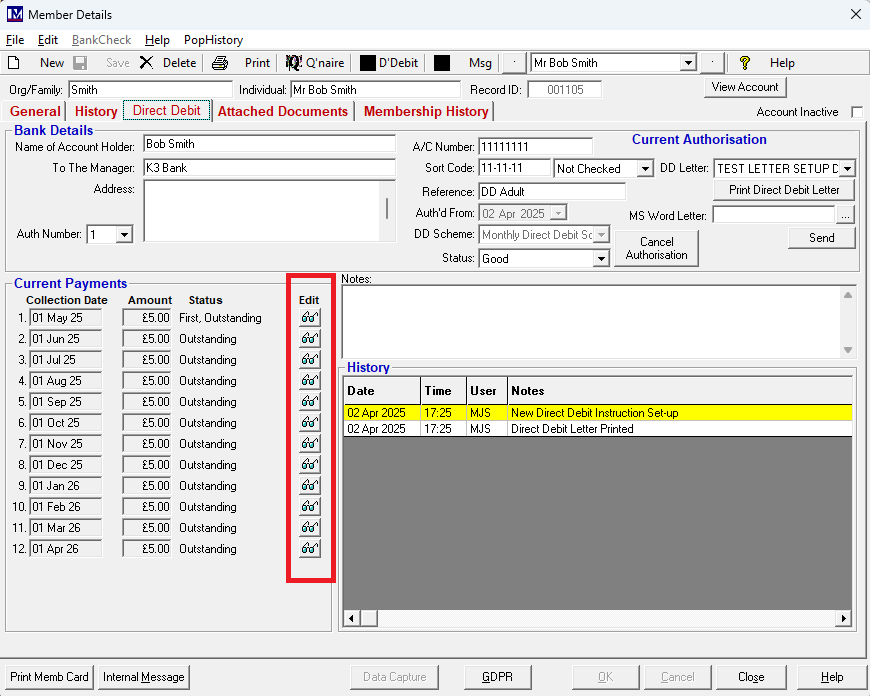Click the Cancel Authorisation button
Image resolution: width=870 pixels, height=696 pixels.
(x=656, y=248)
